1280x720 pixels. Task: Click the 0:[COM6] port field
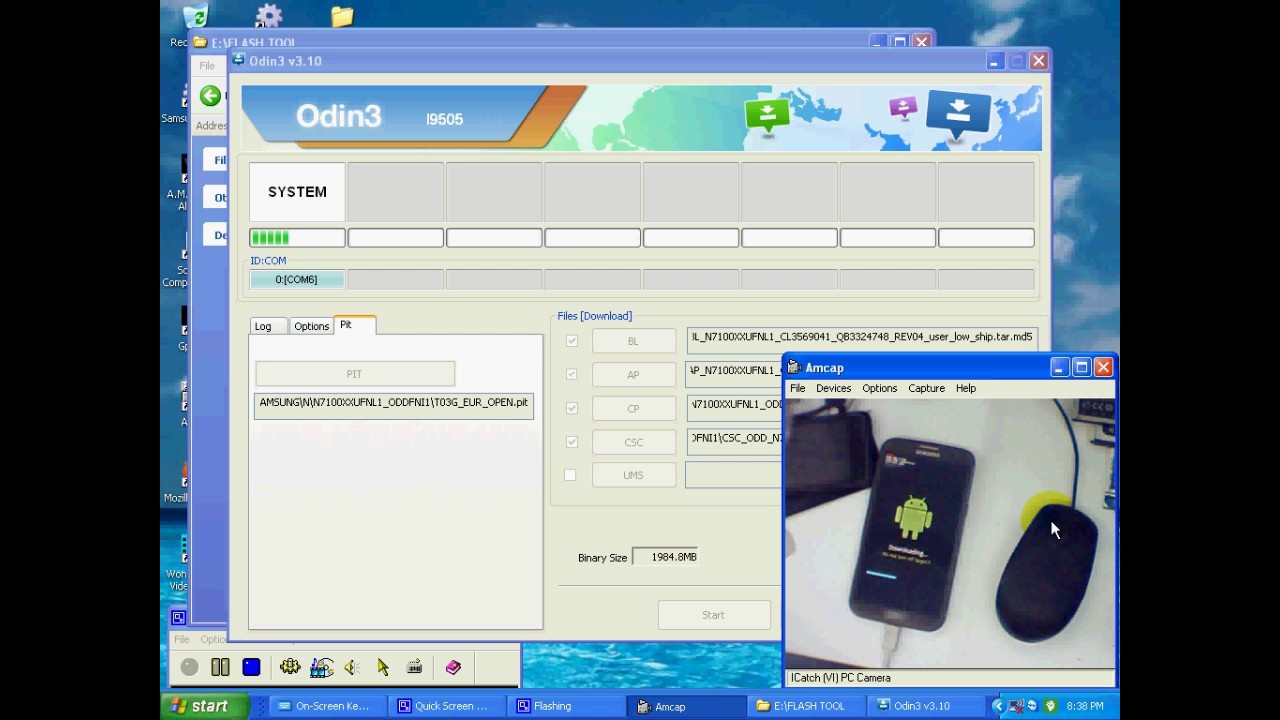(296, 280)
